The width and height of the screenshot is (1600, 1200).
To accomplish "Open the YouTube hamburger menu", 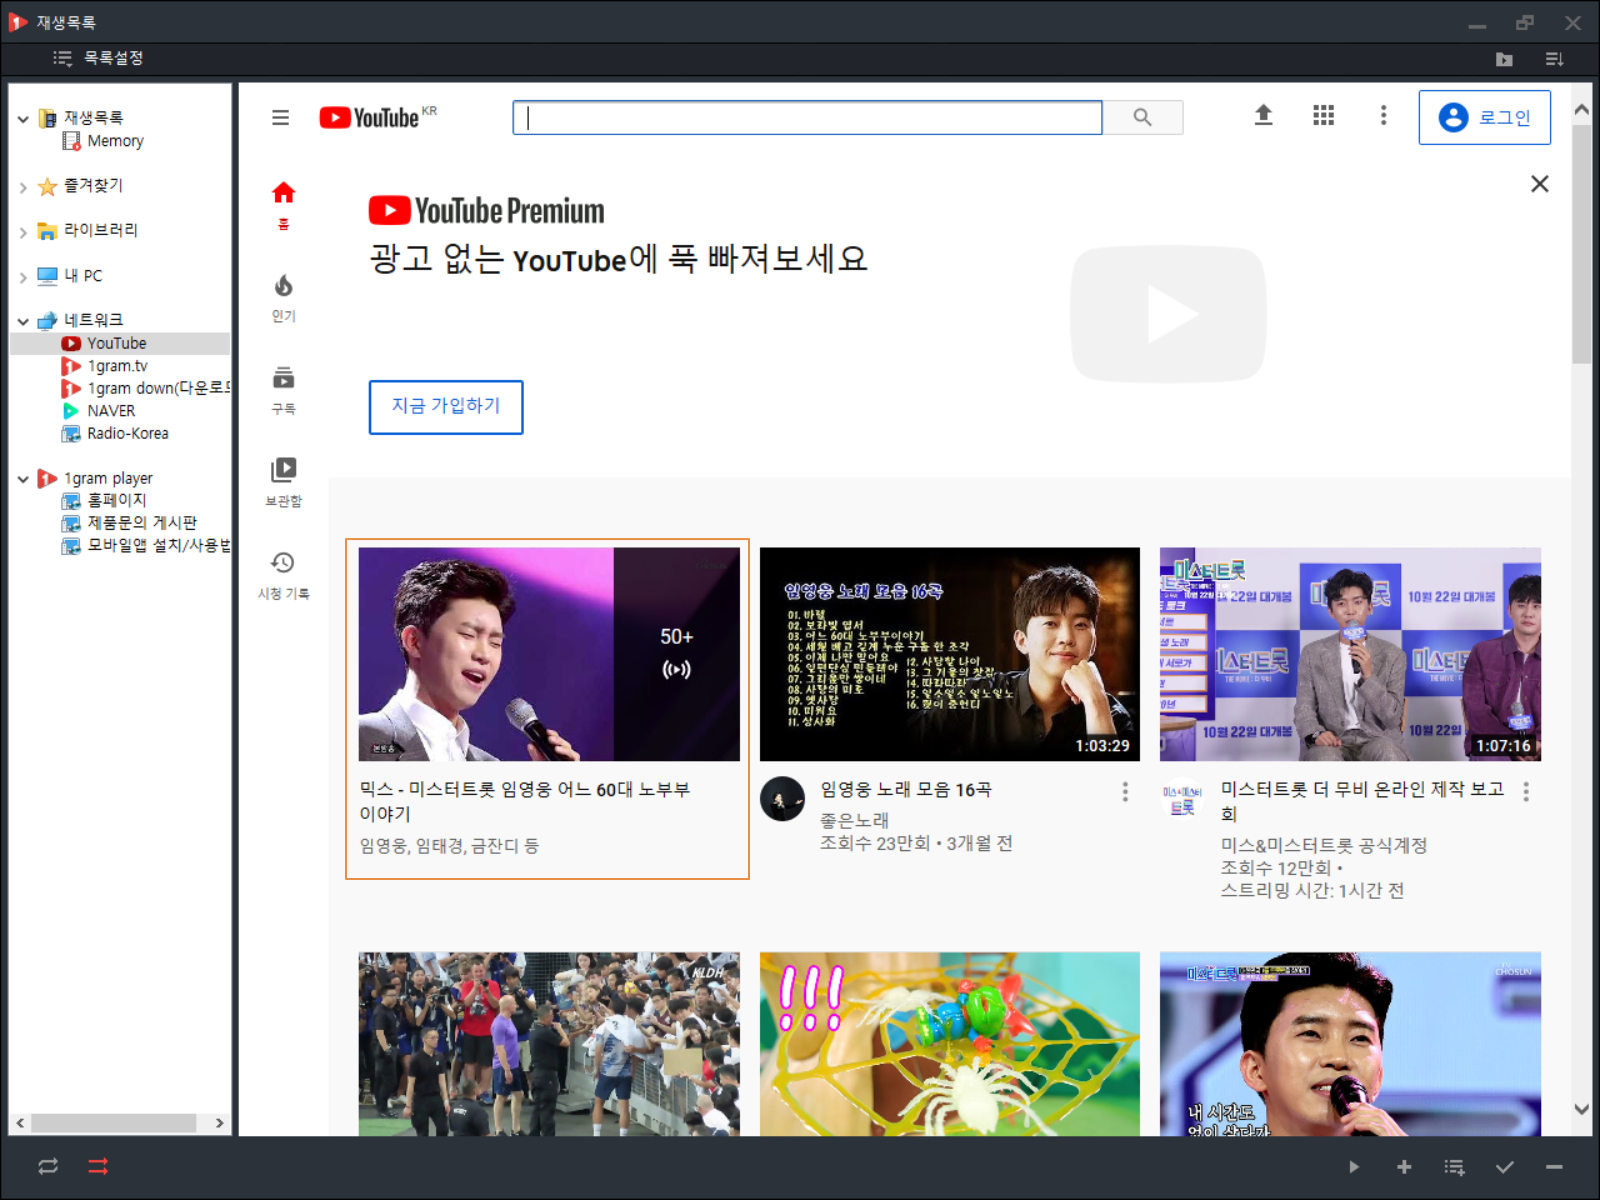I will (281, 118).
